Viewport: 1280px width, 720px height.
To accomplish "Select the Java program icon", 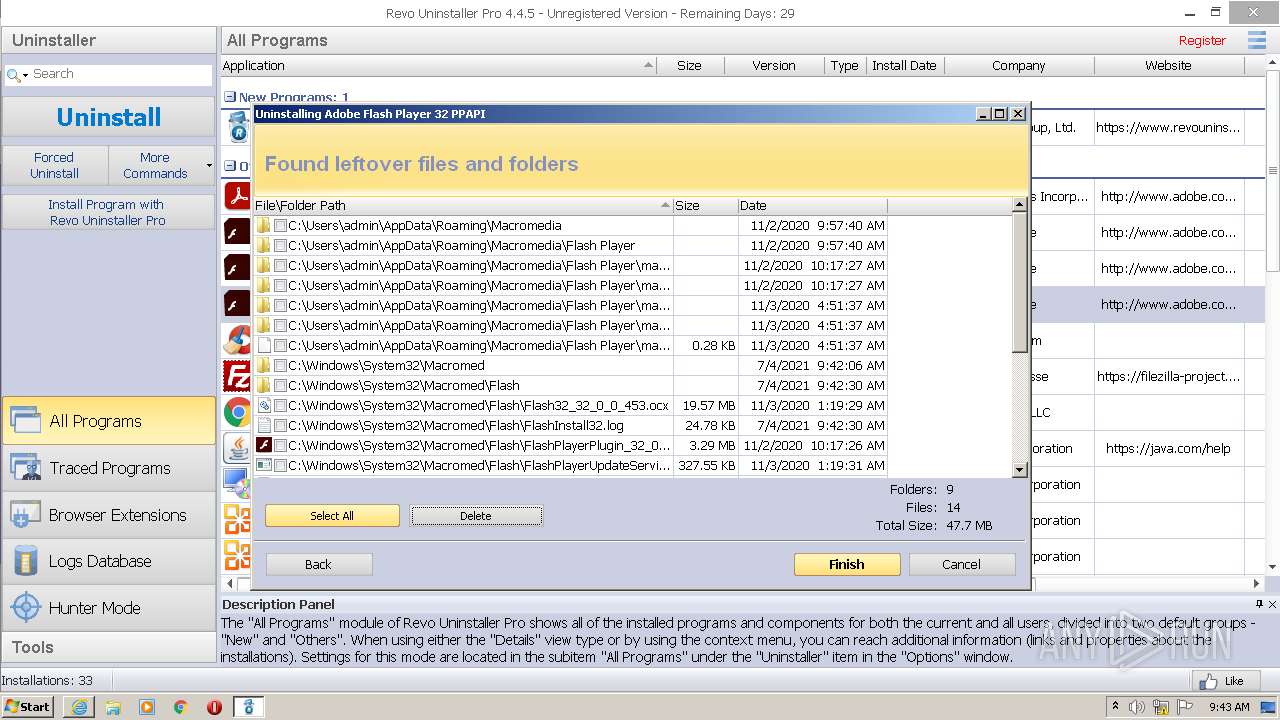I will [237, 447].
